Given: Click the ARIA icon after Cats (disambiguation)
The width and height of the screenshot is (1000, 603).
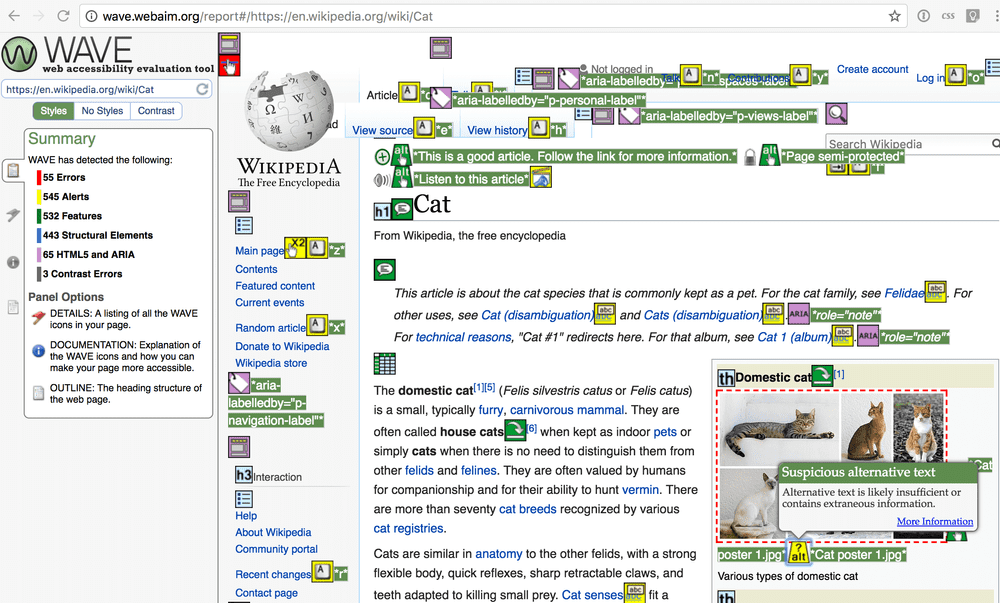Looking at the screenshot, I should (x=798, y=314).
